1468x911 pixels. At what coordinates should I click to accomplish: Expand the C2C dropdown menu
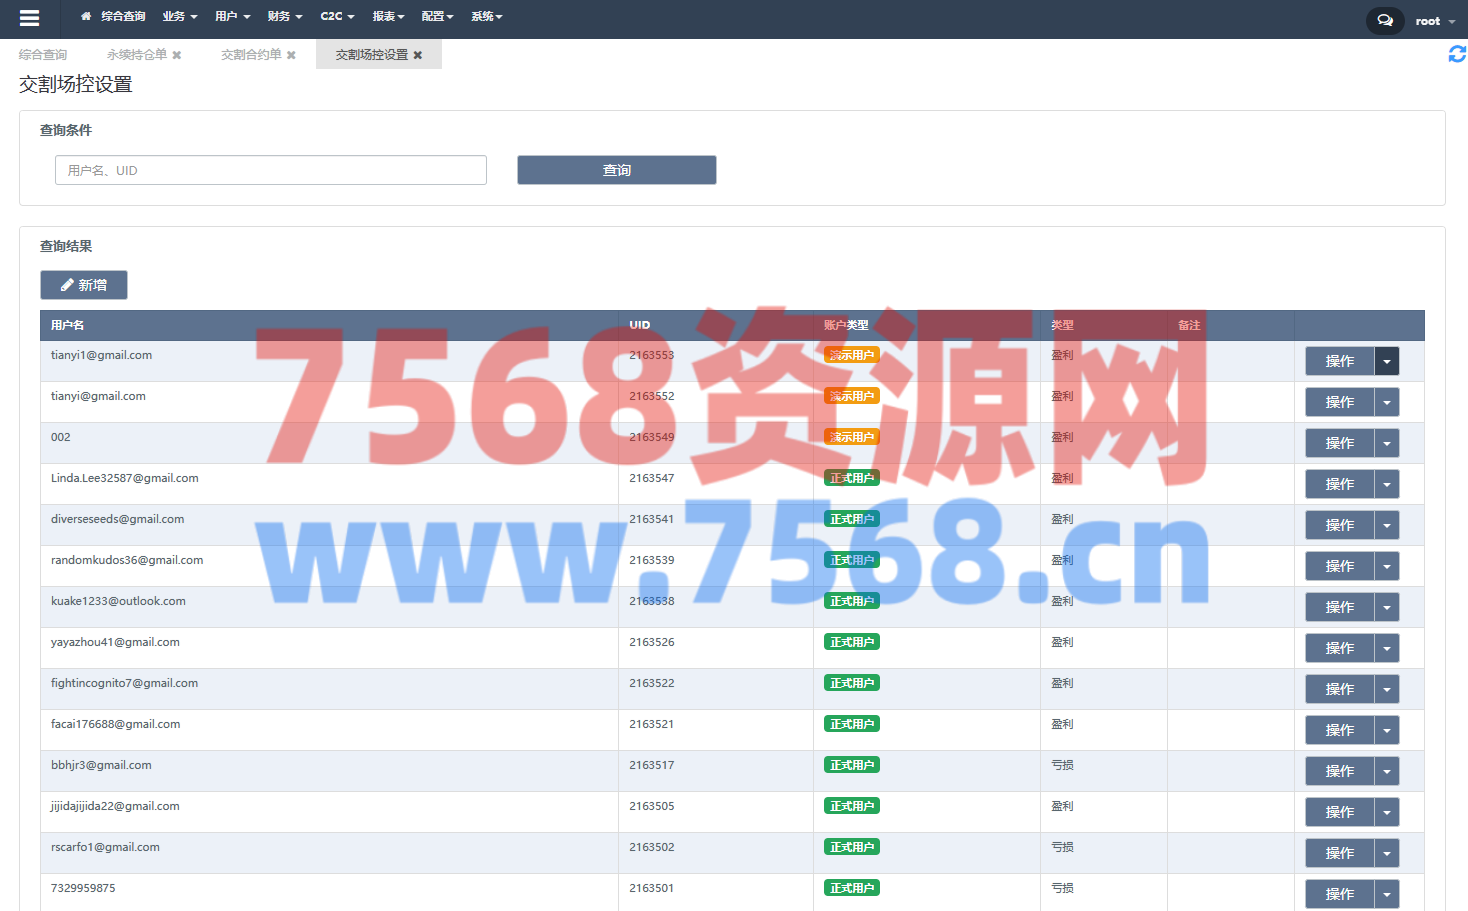click(337, 16)
